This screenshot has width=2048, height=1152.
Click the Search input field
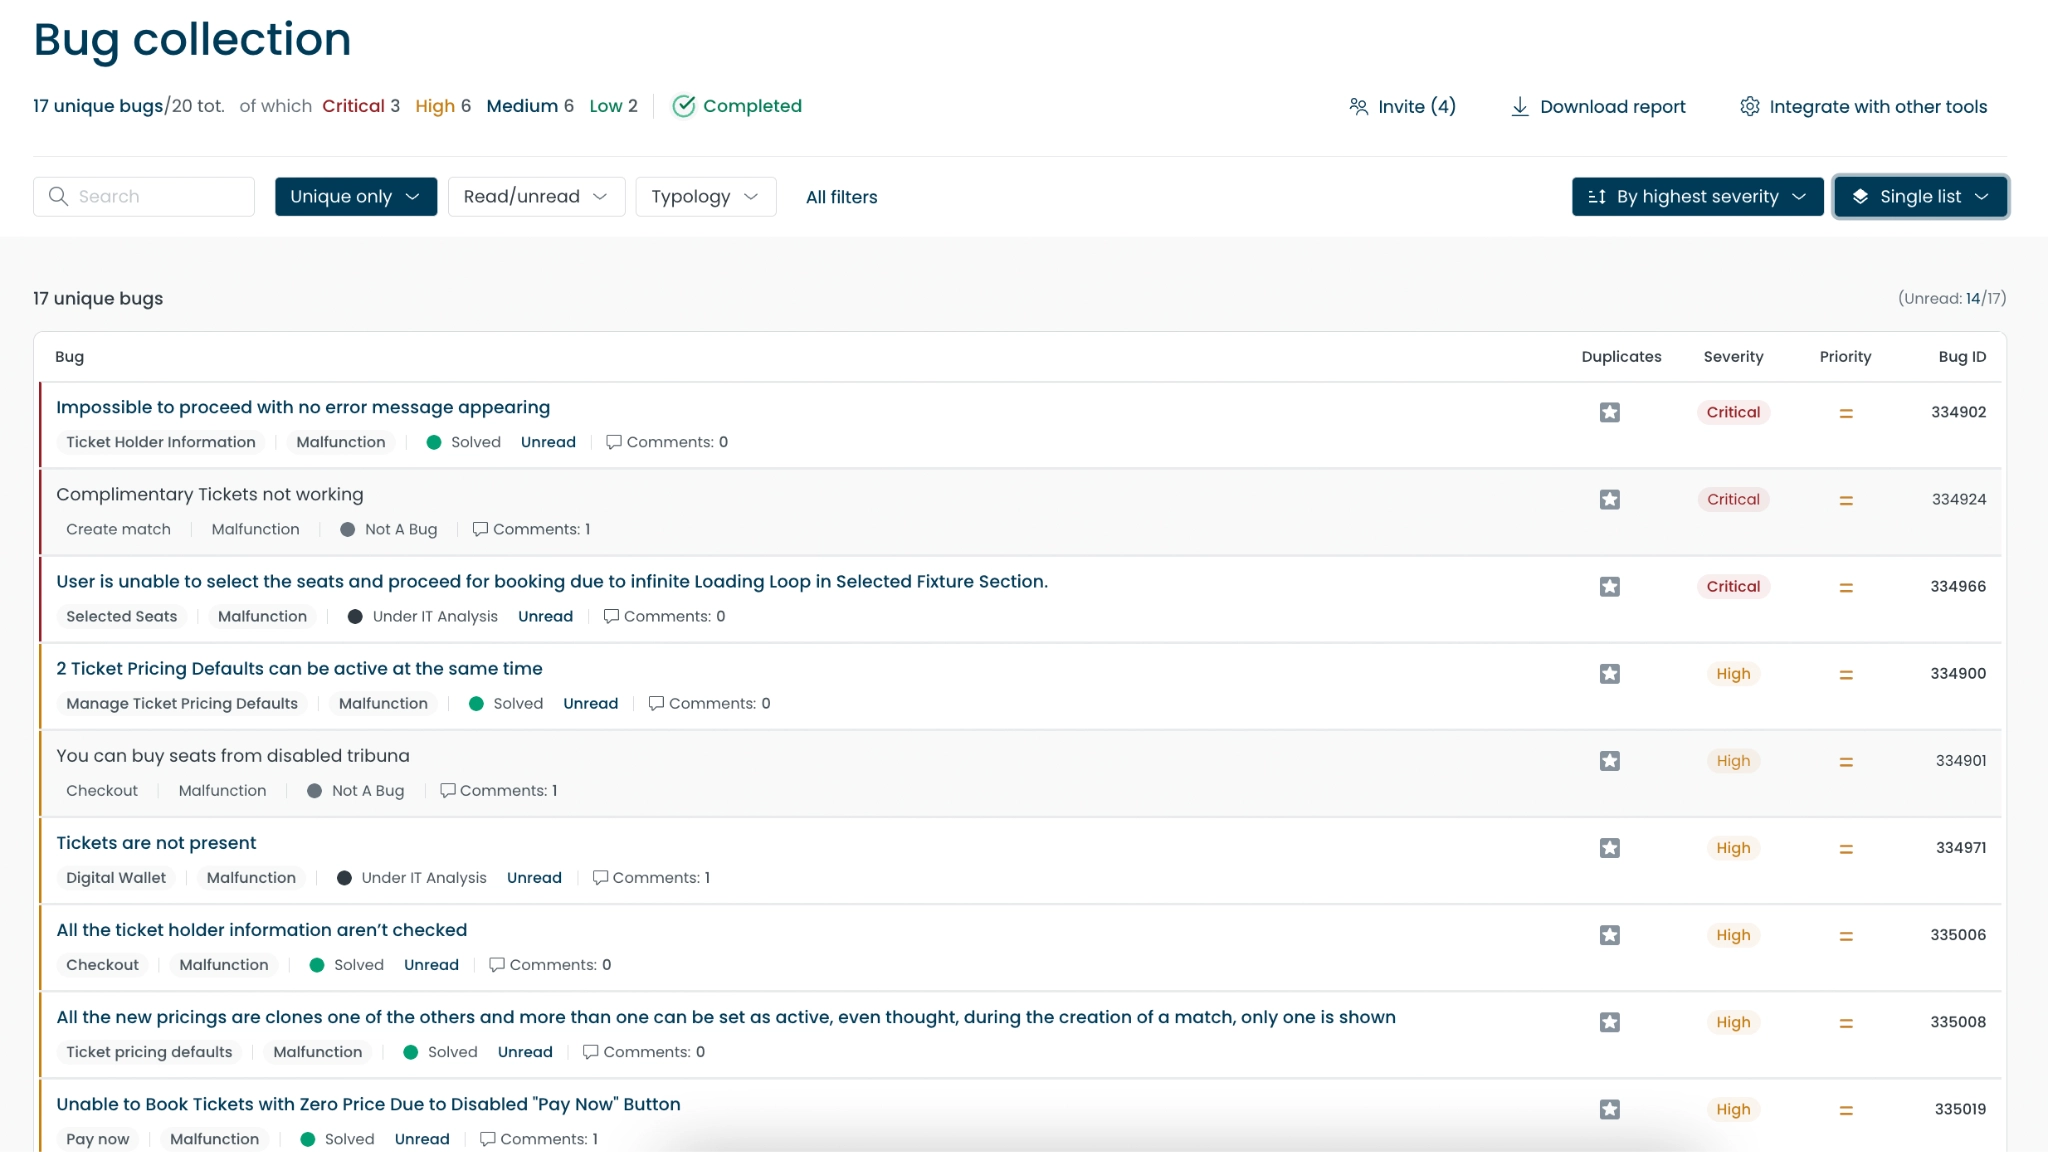pyautogui.click(x=160, y=196)
